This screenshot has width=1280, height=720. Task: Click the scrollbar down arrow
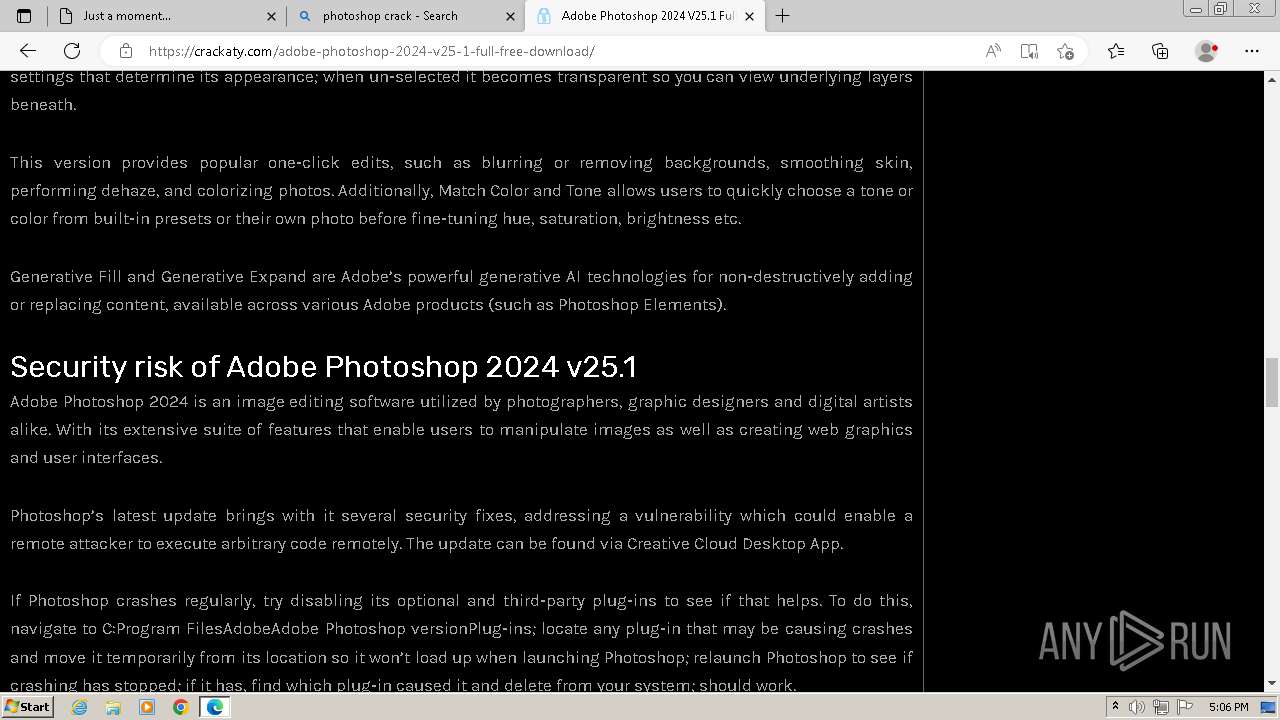pyautogui.click(x=1272, y=684)
